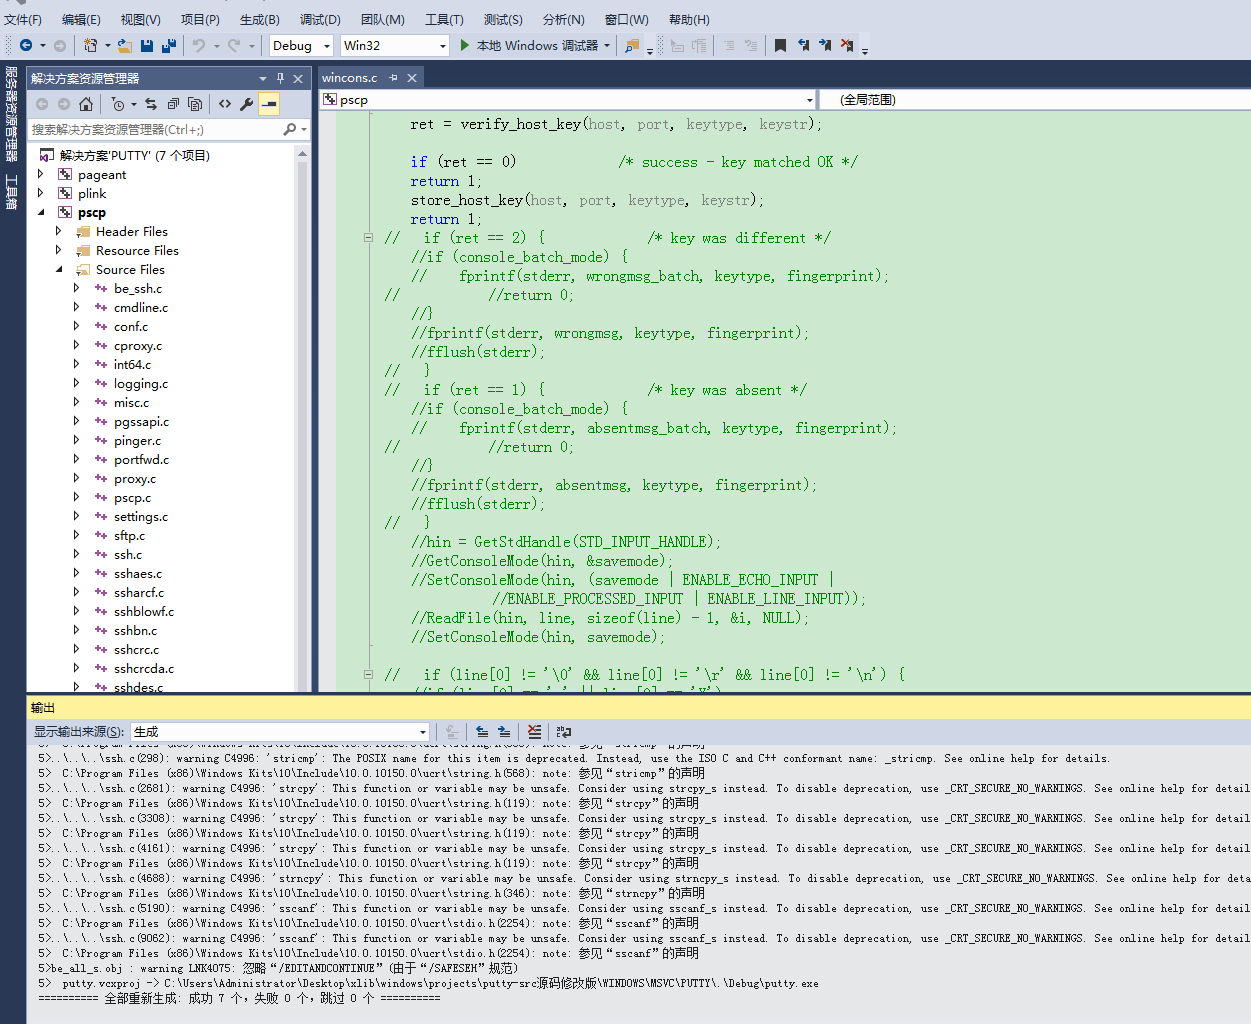Open the 工具(T) menu
The height and width of the screenshot is (1024, 1251).
pyautogui.click(x=444, y=19)
